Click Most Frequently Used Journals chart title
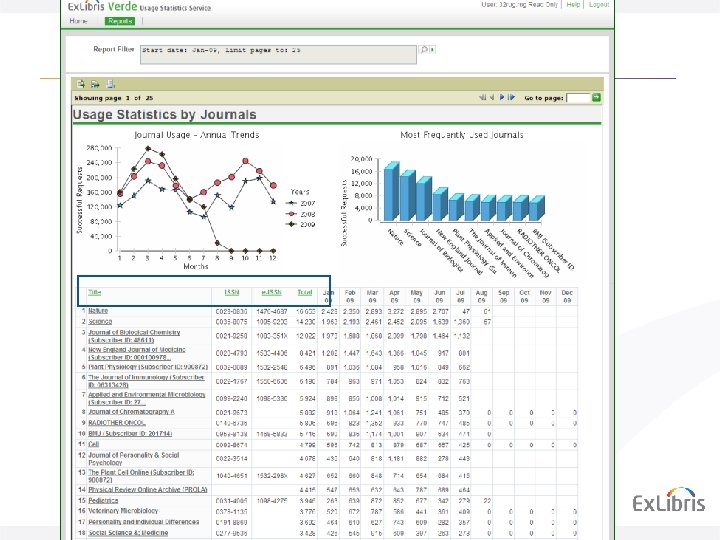This screenshot has height=540, width=720. click(461, 135)
